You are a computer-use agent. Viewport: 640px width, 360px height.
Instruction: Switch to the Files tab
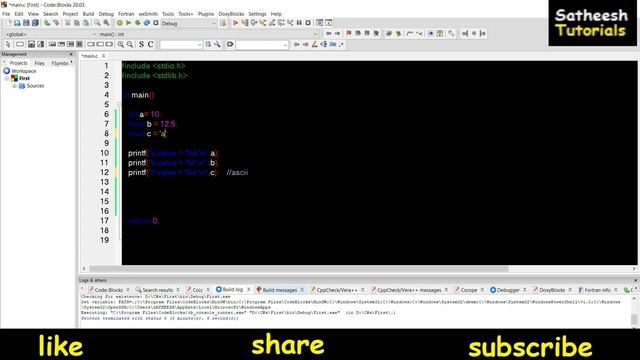pos(40,63)
